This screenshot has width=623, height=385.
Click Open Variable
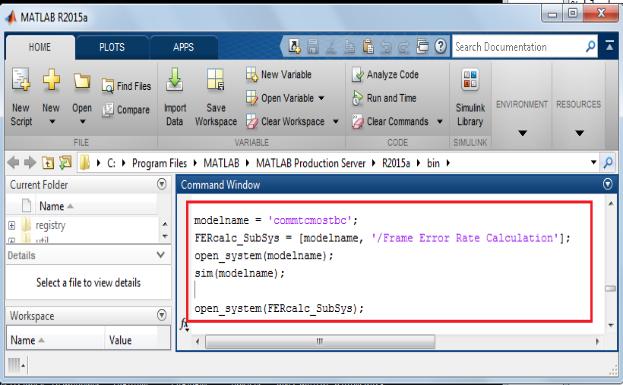click(280, 98)
